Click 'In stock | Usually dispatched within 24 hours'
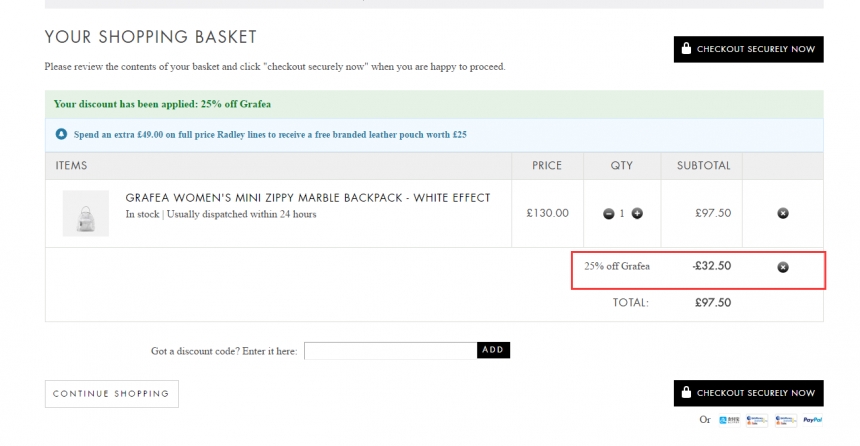This screenshot has width=860, height=446. [221, 214]
